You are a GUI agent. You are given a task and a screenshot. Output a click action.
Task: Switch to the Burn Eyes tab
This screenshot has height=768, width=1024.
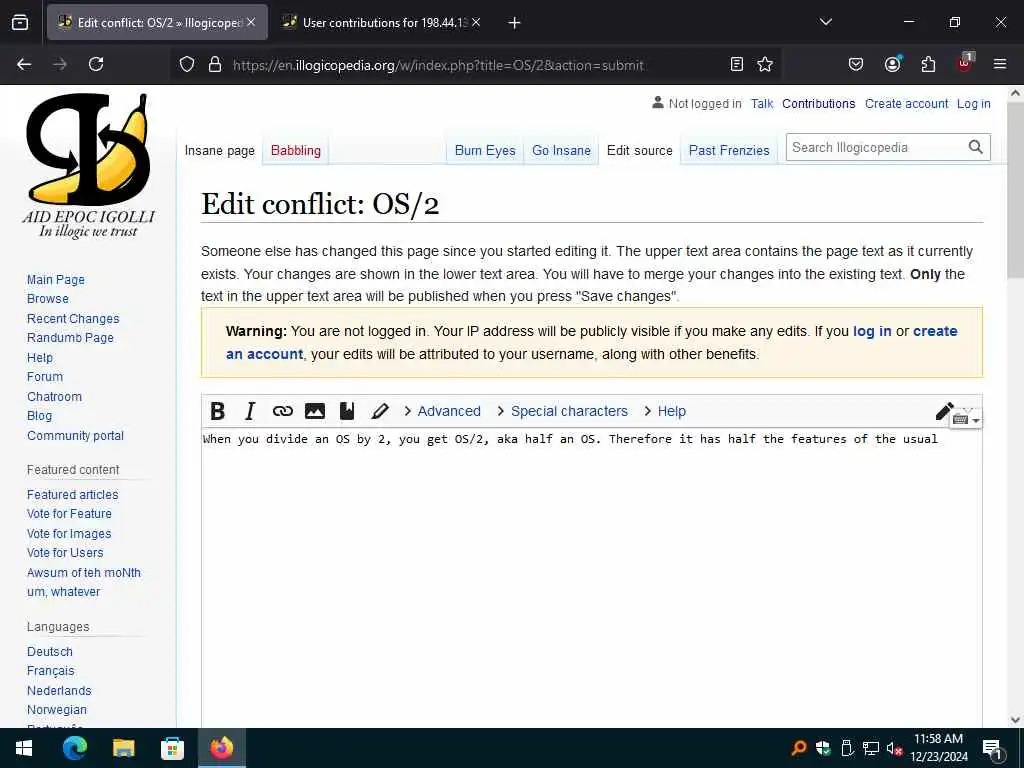[x=485, y=150]
